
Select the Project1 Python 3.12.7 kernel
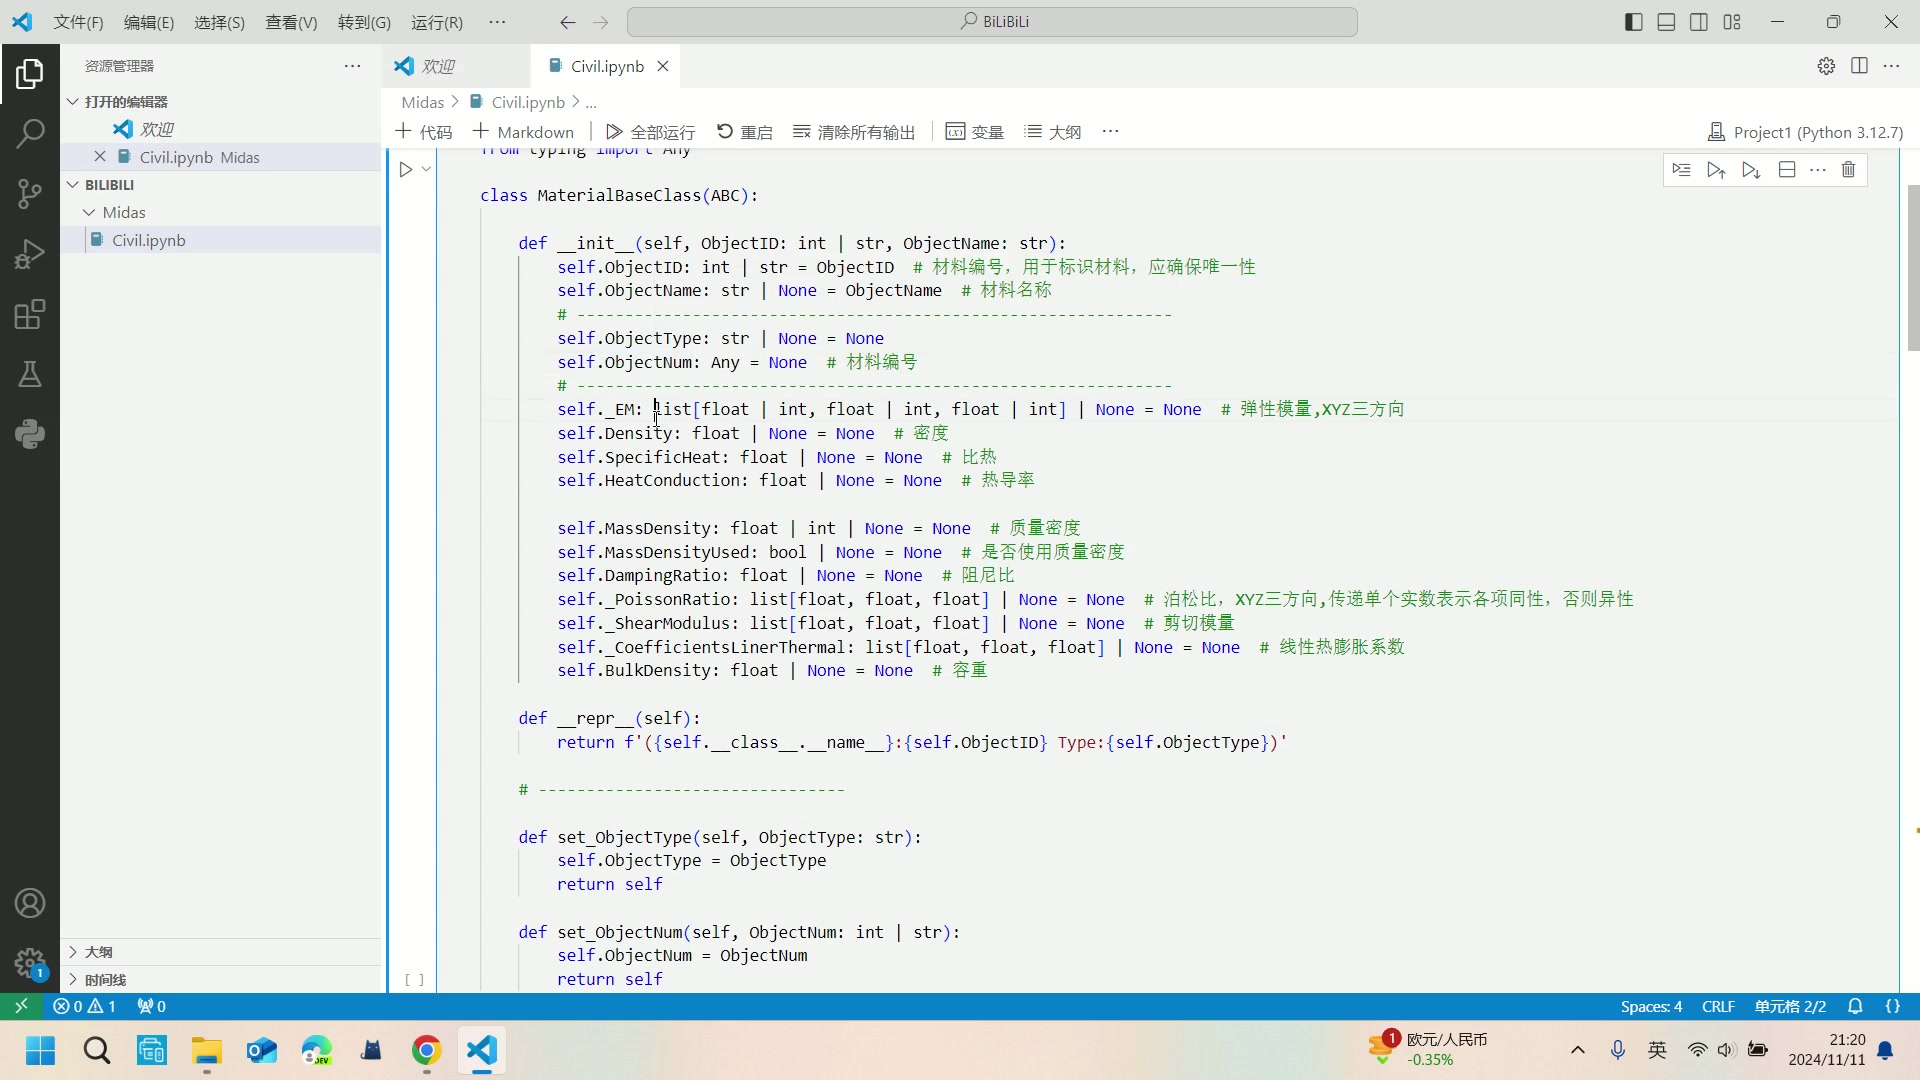coord(1805,132)
